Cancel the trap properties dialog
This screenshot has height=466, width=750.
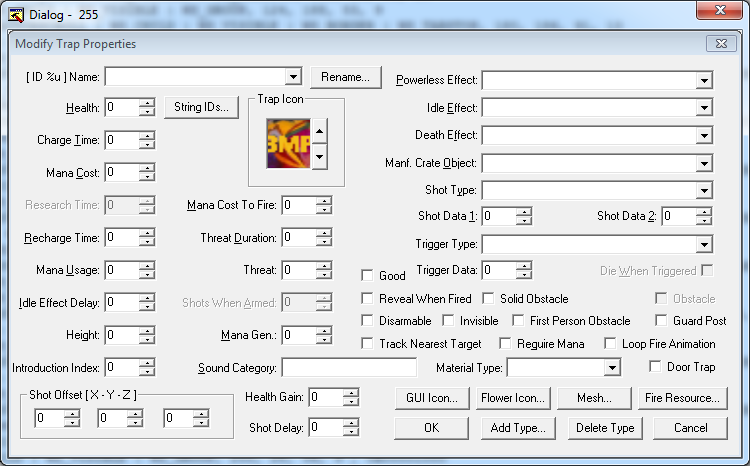click(x=690, y=428)
